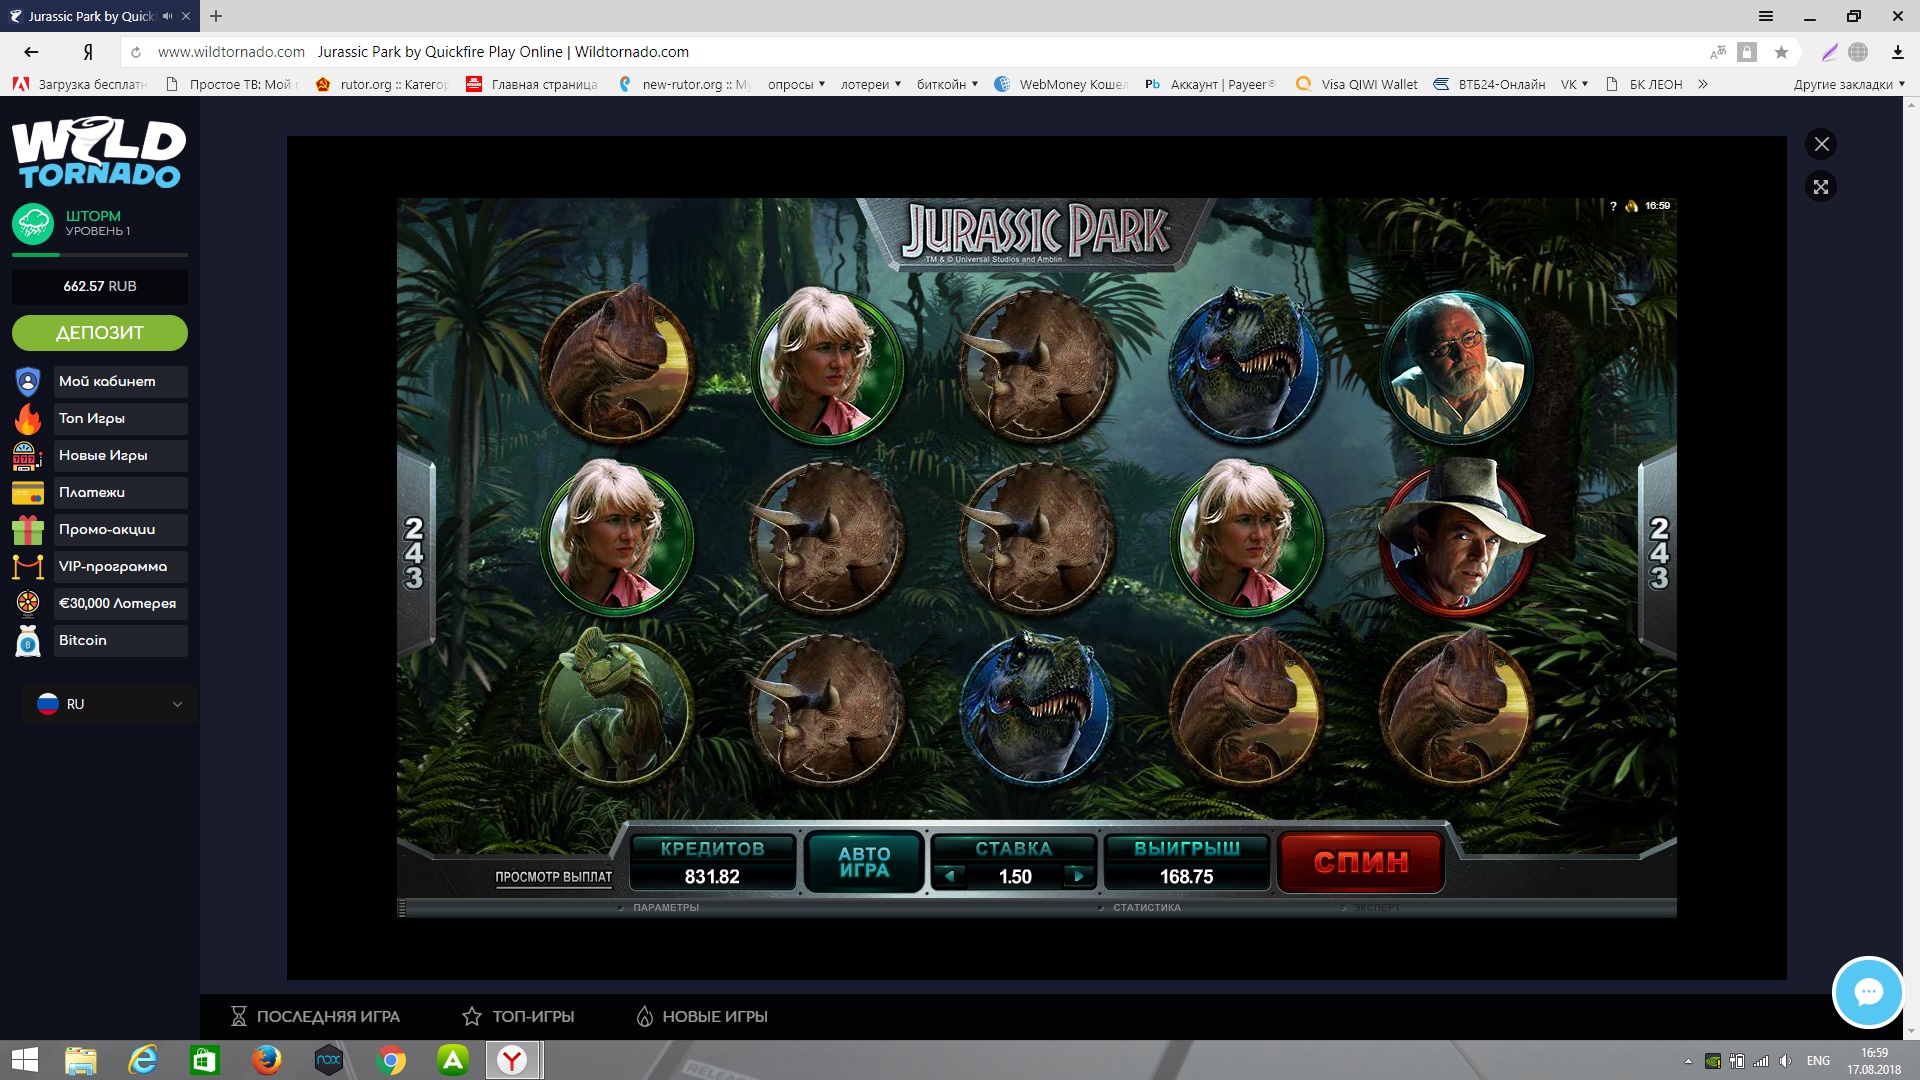
Task: Open Chrome from the Windows taskbar
Action: pos(391,1060)
